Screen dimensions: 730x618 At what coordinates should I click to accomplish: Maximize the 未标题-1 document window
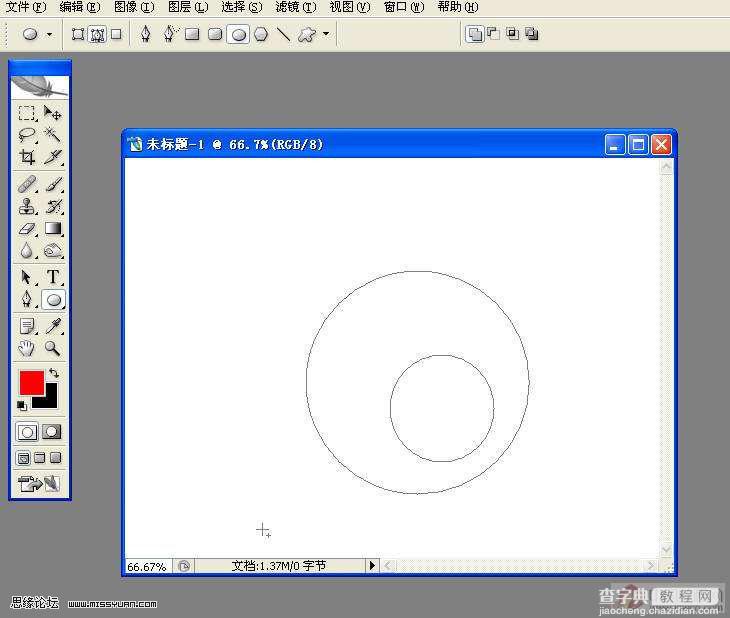coord(638,145)
